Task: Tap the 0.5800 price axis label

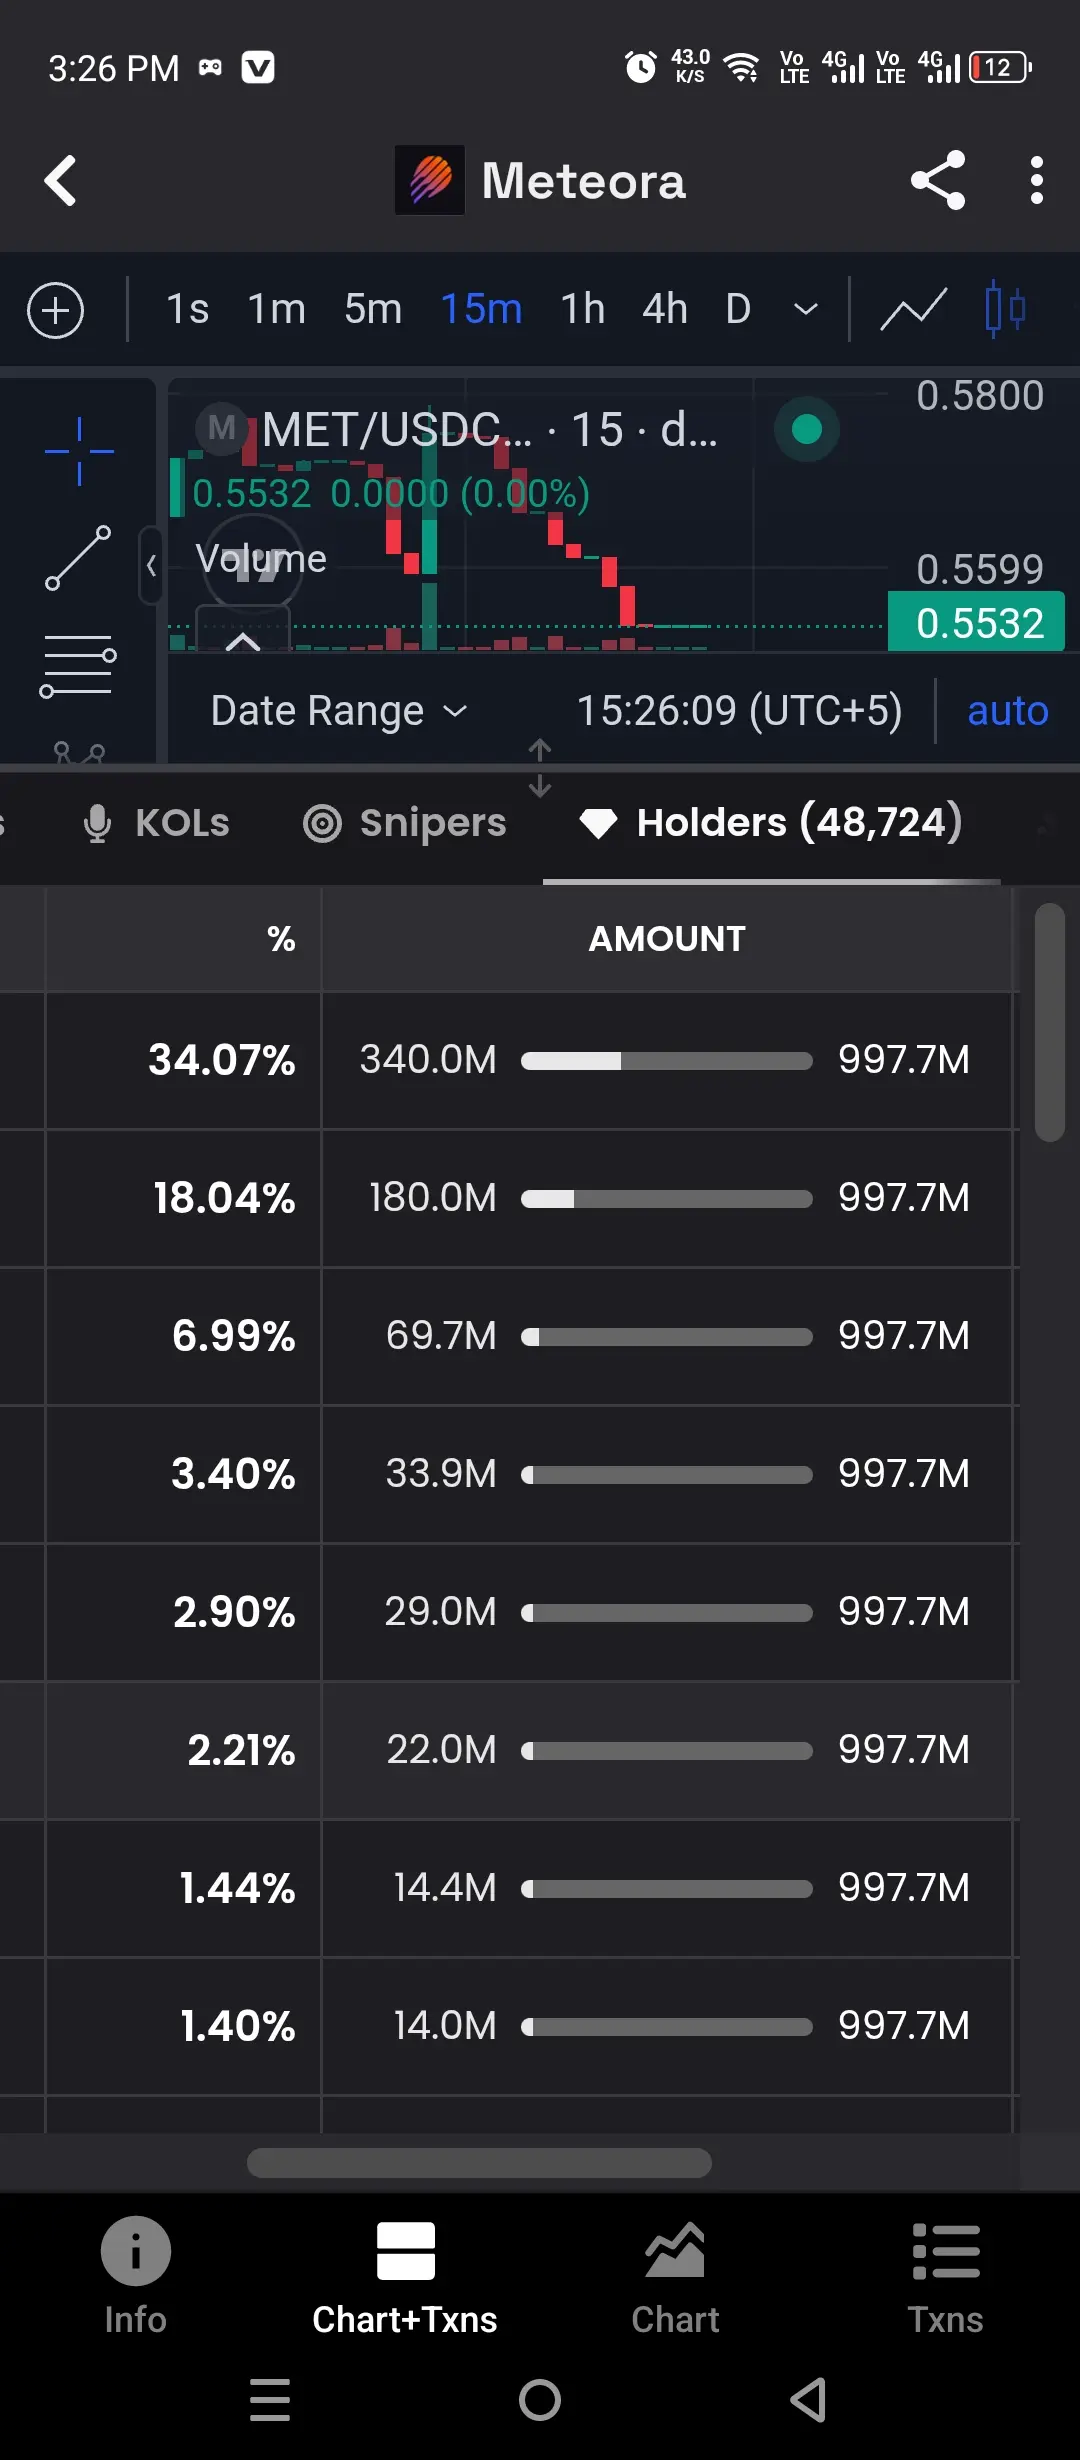Action: [x=980, y=396]
